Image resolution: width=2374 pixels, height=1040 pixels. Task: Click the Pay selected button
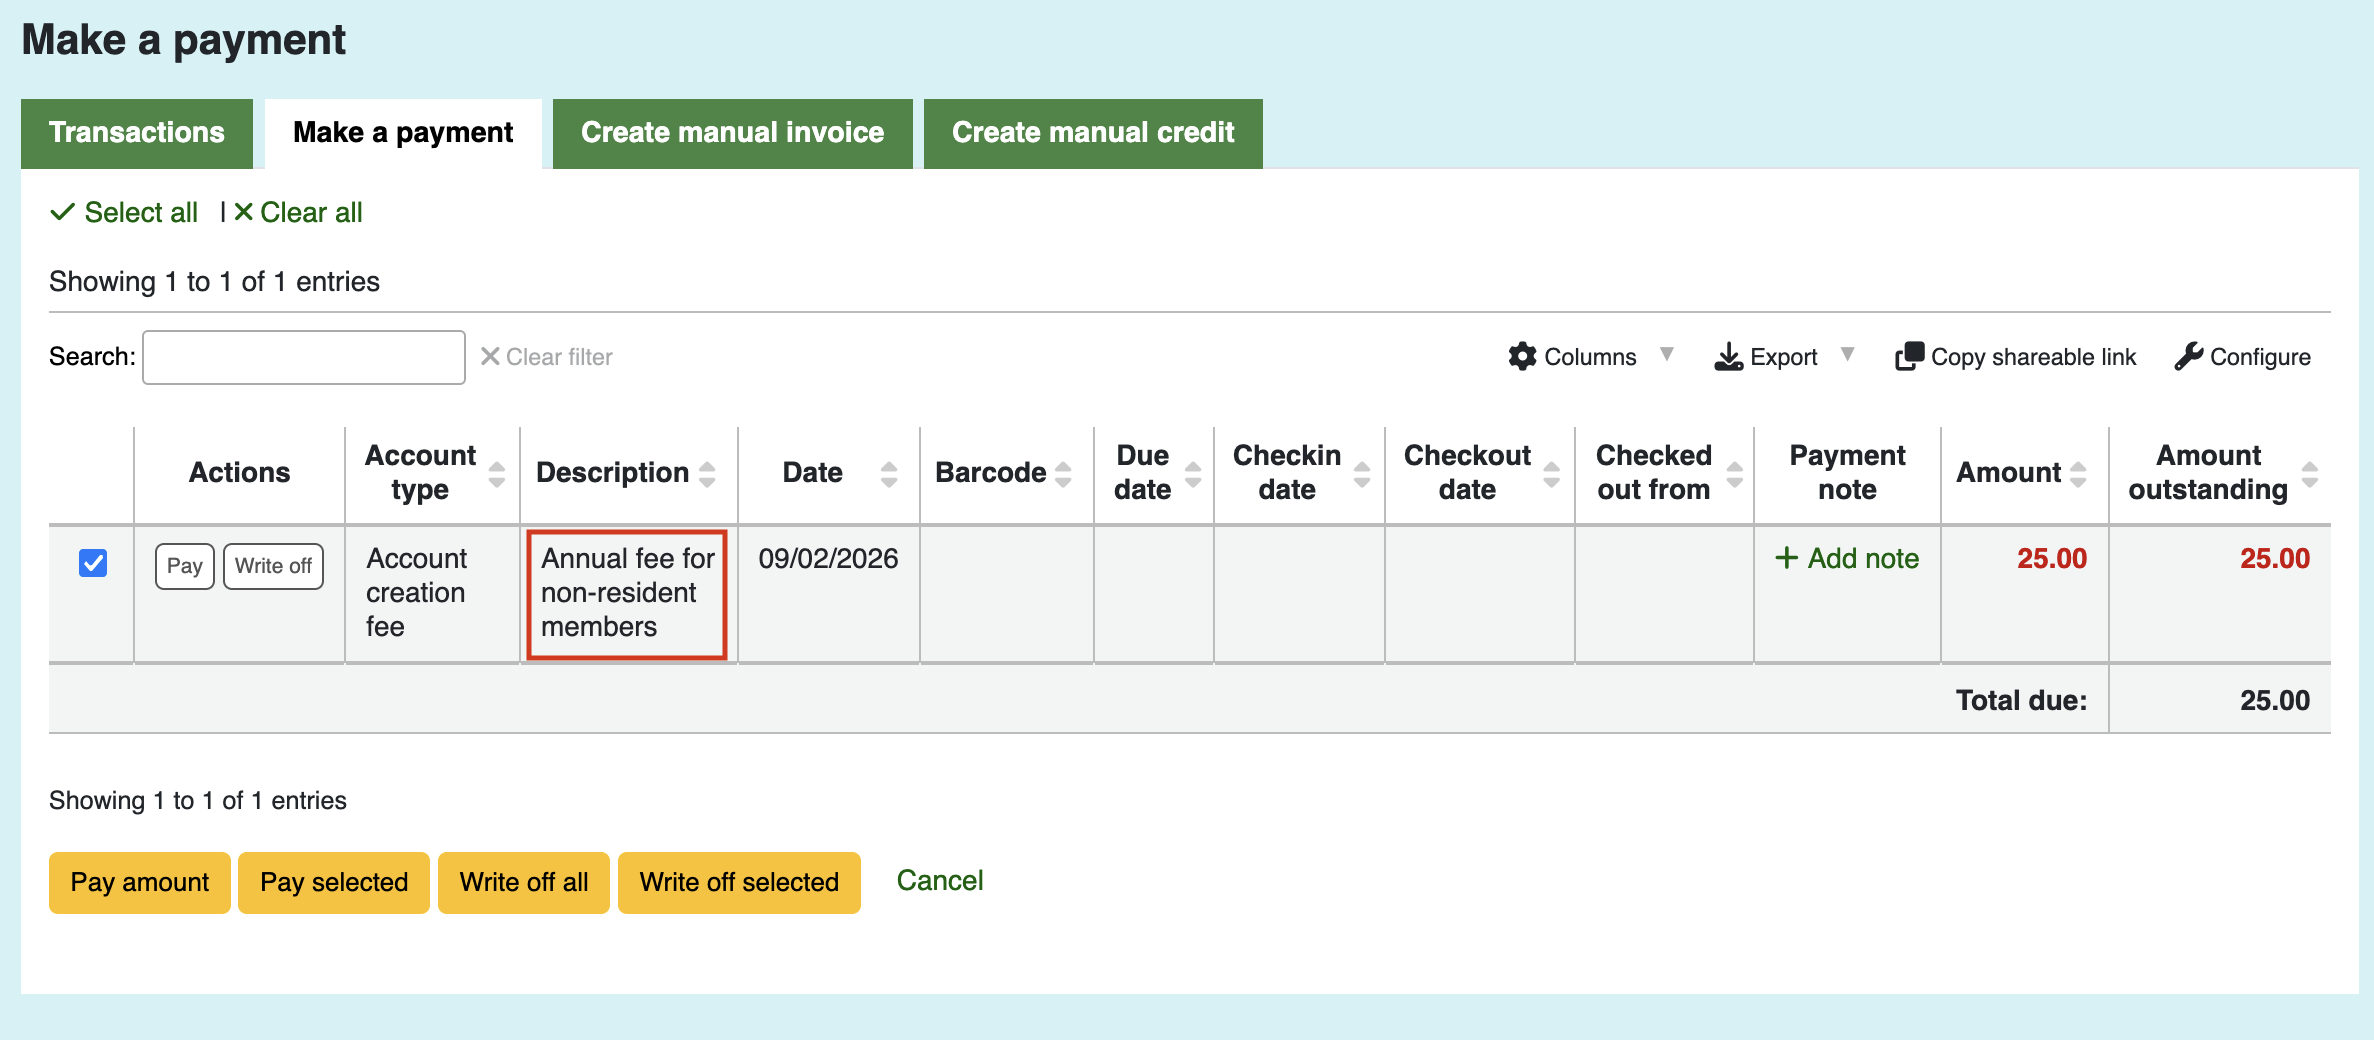point(334,882)
